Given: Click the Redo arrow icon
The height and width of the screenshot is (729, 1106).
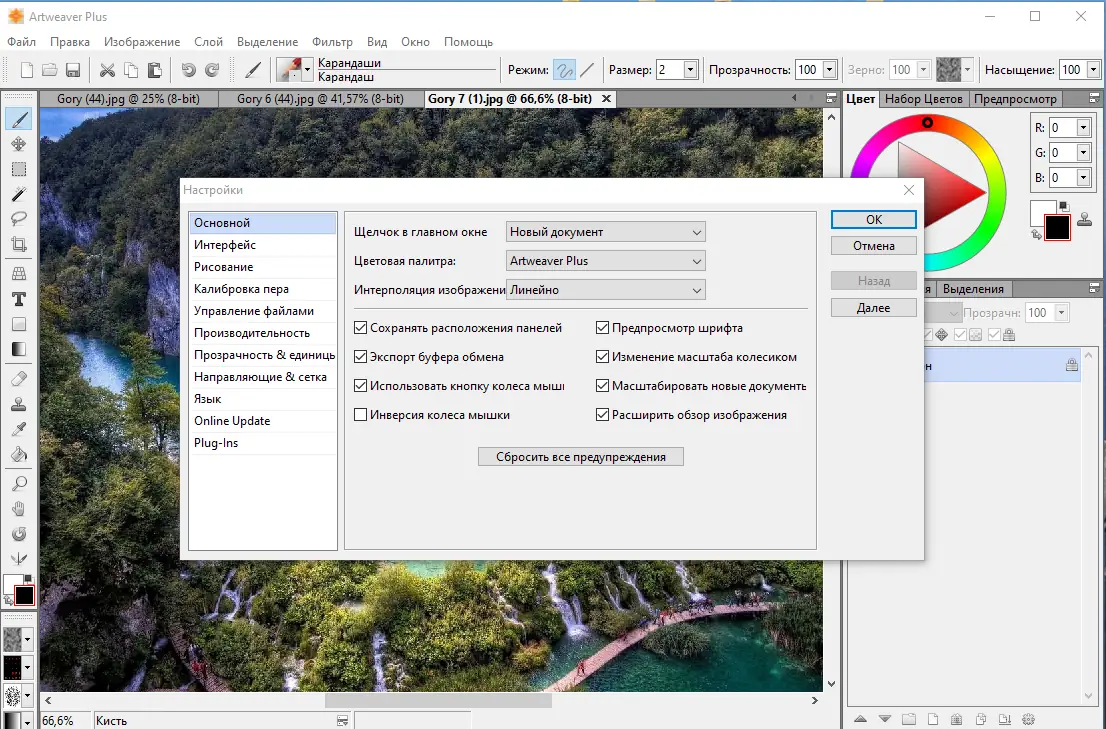Looking at the screenshot, I should (x=212, y=70).
